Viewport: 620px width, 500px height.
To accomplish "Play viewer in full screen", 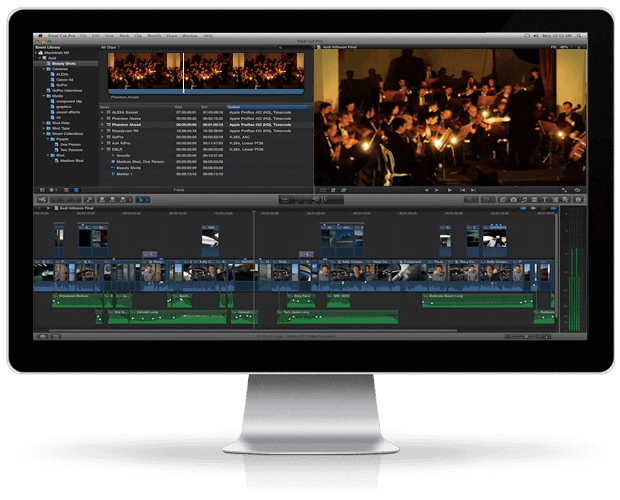I will (x=564, y=190).
